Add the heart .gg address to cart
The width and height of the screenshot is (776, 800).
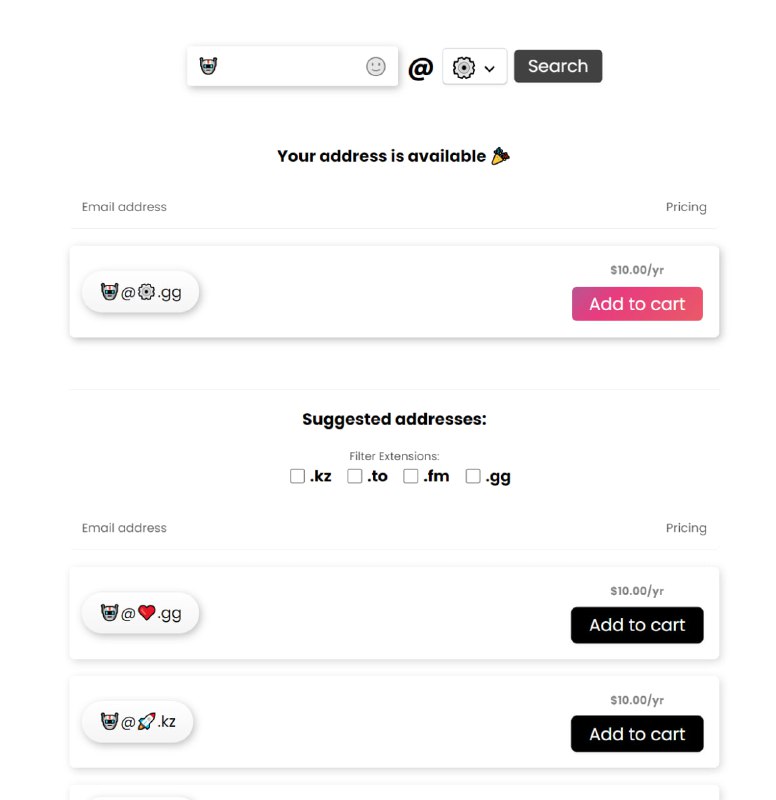pos(637,625)
